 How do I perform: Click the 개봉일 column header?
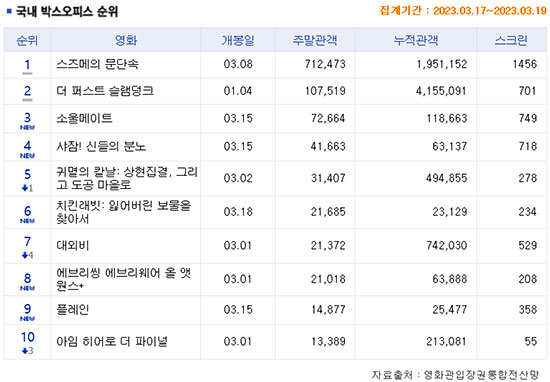pyautogui.click(x=238, y=40)
